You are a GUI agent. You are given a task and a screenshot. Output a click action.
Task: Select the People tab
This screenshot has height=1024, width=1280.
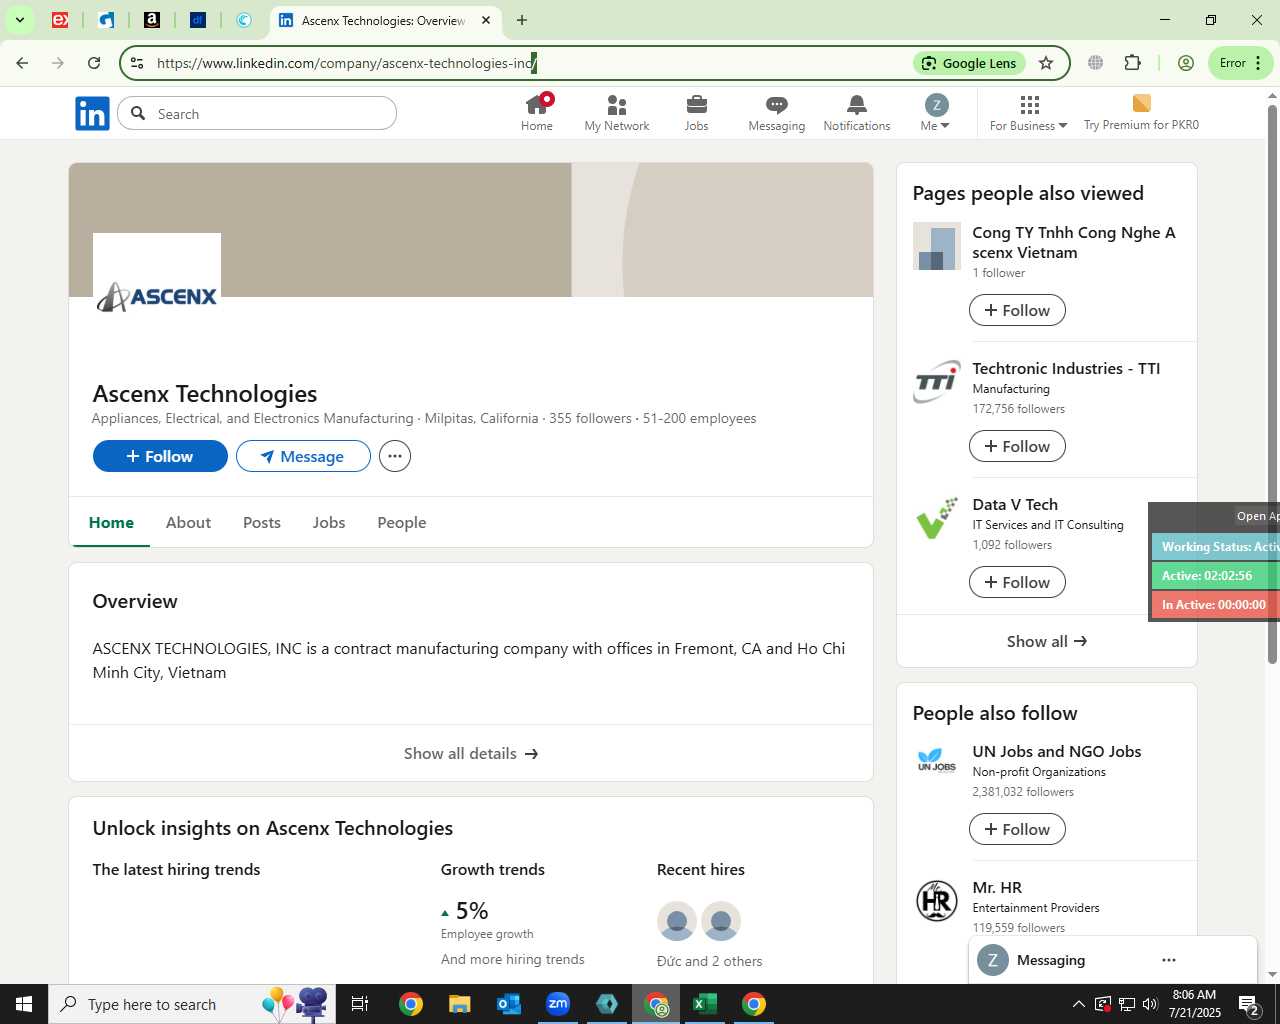click(402, 522)
